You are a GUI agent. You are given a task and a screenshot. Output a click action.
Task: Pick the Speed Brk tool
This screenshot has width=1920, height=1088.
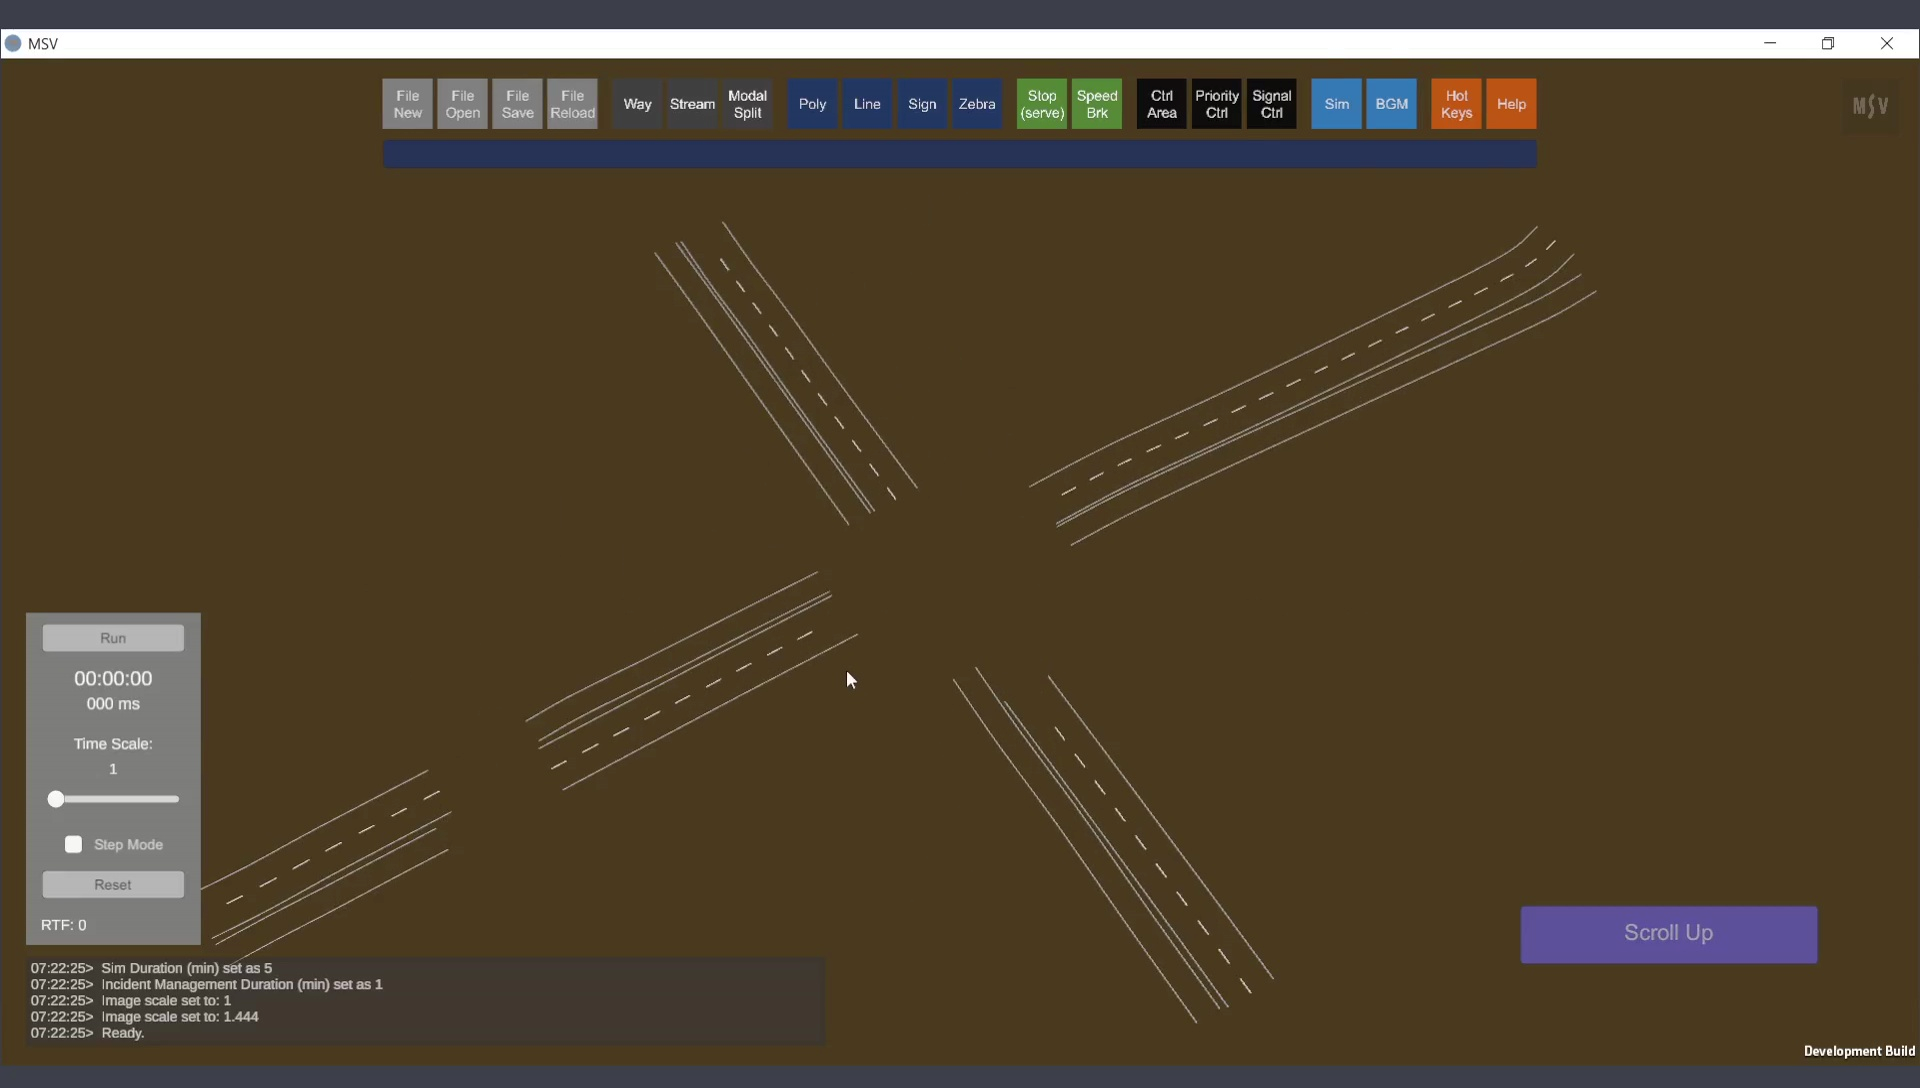pyautogui.click(x=1097, y=104)
